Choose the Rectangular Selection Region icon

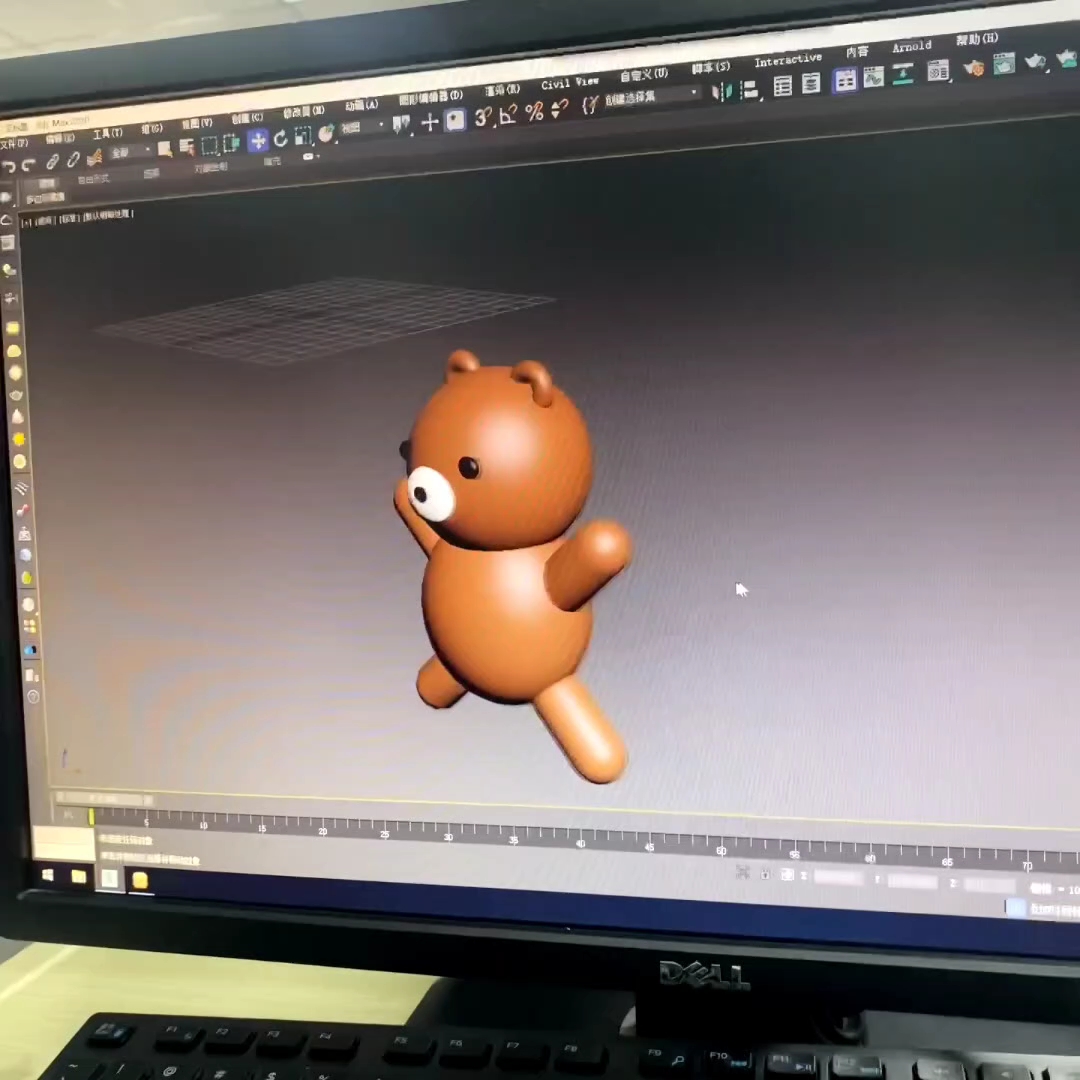pos(209,145)
